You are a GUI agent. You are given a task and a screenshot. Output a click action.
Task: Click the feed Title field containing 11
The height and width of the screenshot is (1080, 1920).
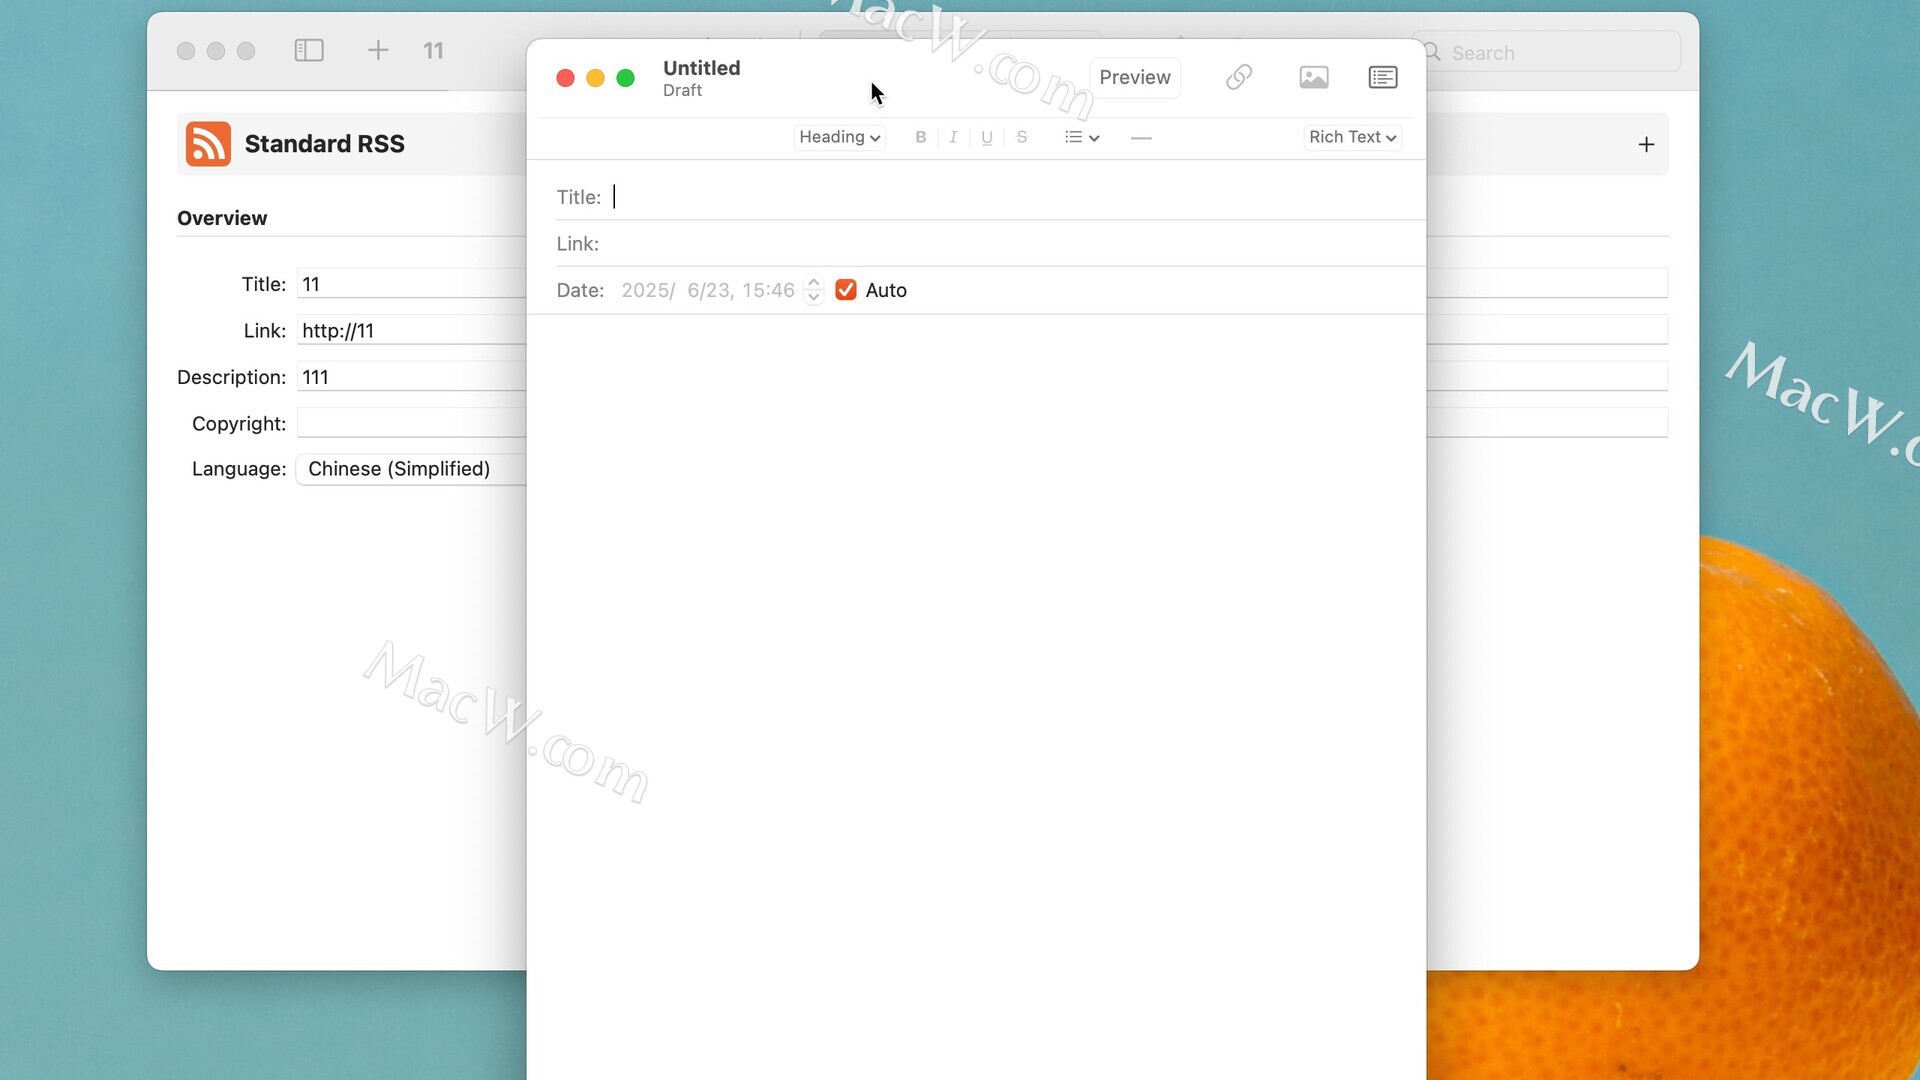tap(411, 284)
